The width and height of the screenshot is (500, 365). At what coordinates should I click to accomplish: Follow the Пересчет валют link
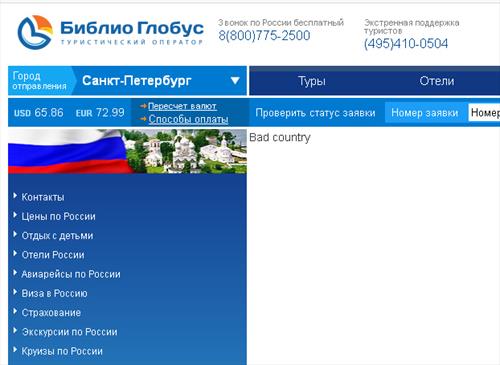coord(182,106)
